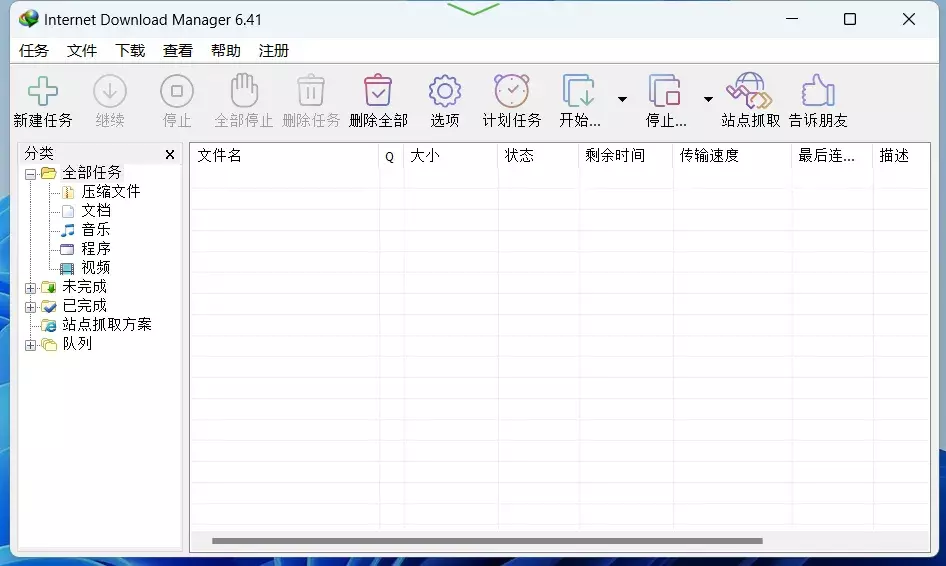This screenshot has width=946, height=566.
Task: Click the 删除全部 checked bin icon
Action: coord(378,91)
